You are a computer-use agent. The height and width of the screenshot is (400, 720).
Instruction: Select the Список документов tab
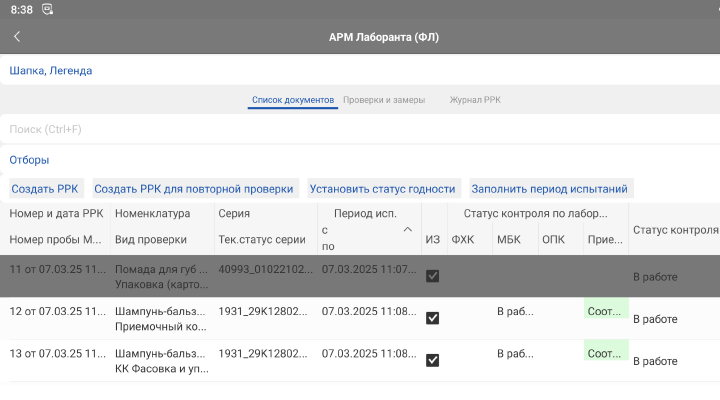click(292, 100)
